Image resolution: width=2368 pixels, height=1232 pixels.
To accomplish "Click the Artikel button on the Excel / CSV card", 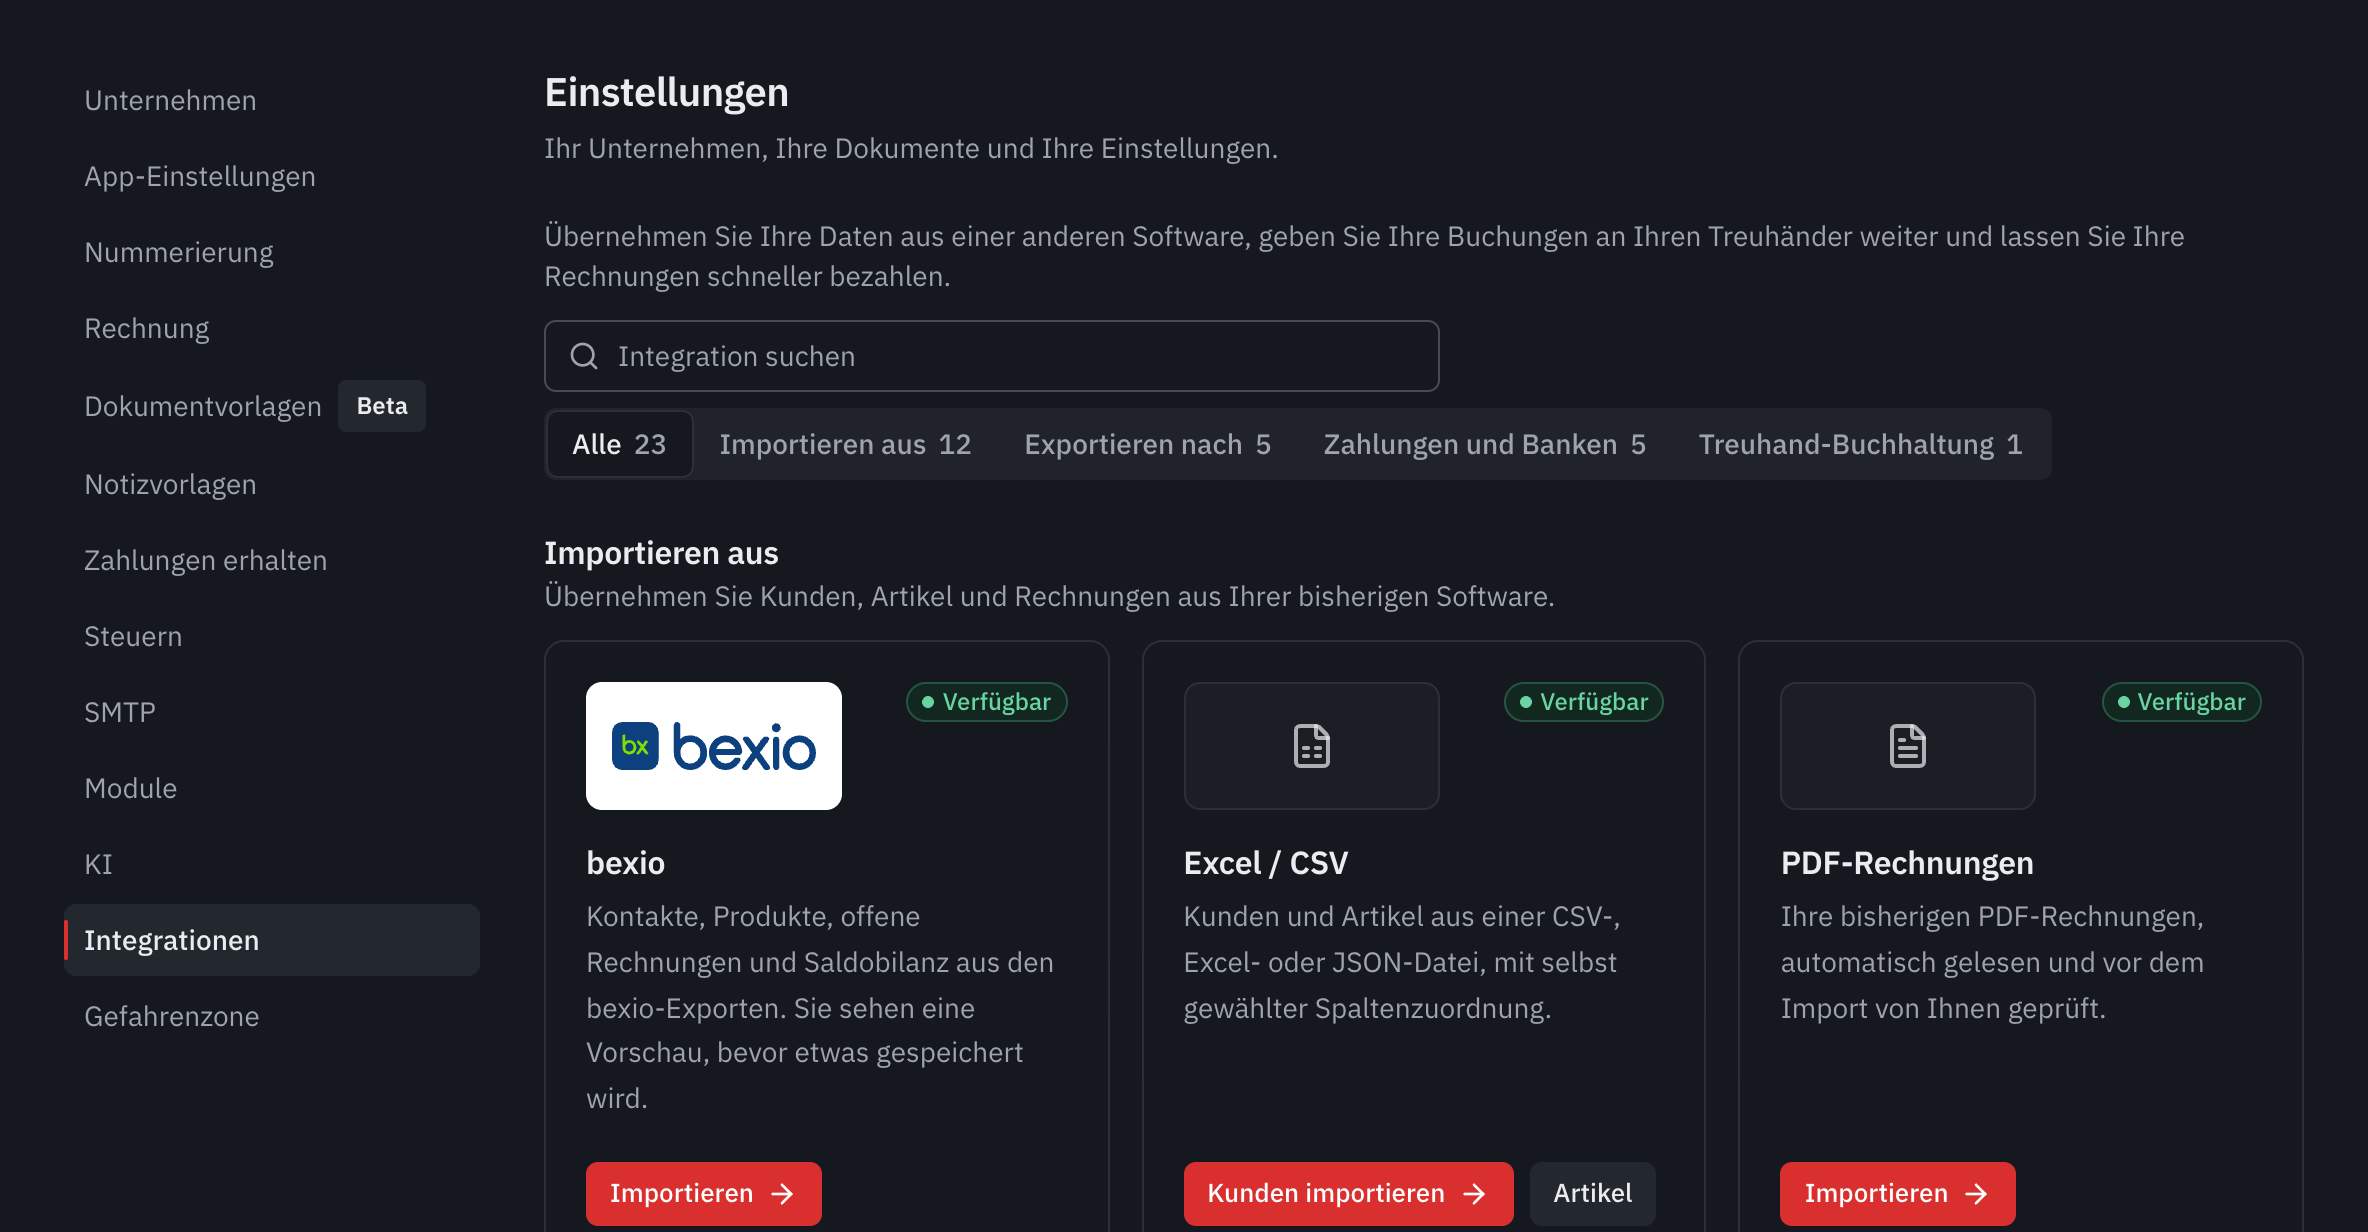I will click(x=1592, y=1193).
